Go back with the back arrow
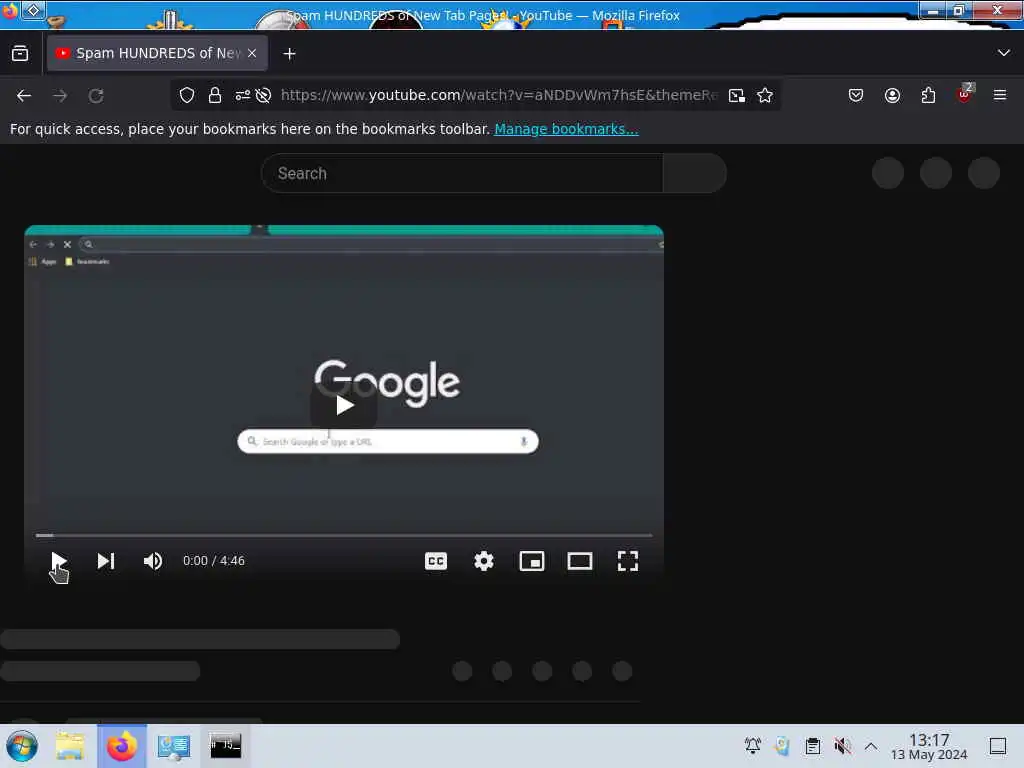The height and width of the screenshot is (768, 1024). [24, 96]
